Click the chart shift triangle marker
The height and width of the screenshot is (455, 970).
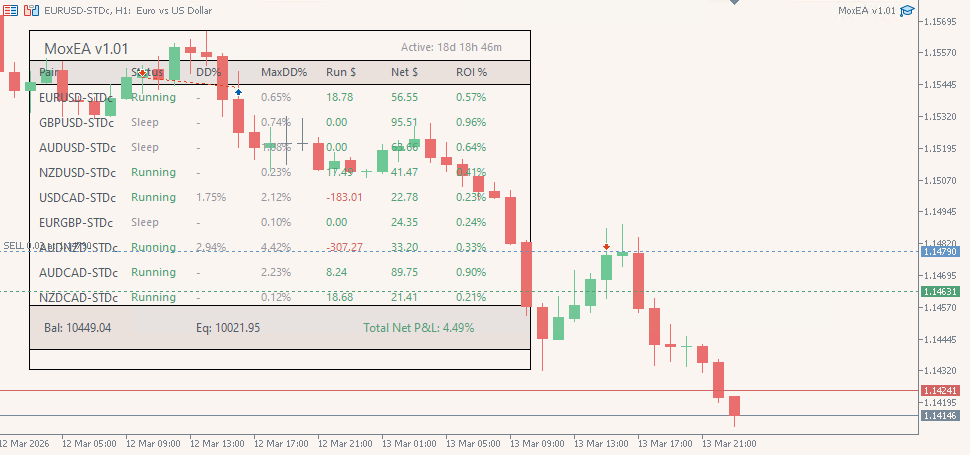[737, 3]
